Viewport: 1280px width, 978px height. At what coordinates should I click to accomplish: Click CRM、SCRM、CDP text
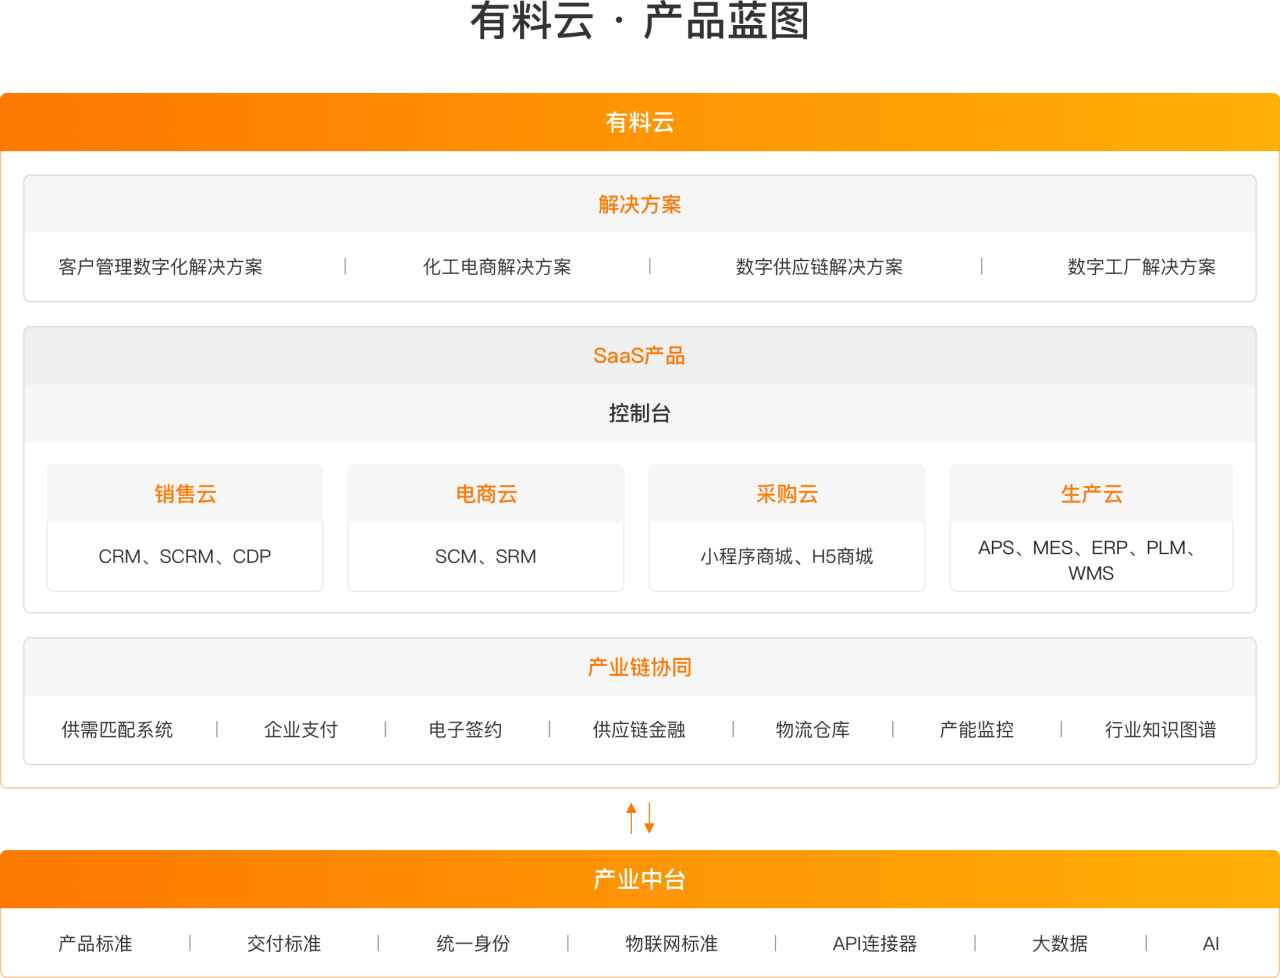185,557
